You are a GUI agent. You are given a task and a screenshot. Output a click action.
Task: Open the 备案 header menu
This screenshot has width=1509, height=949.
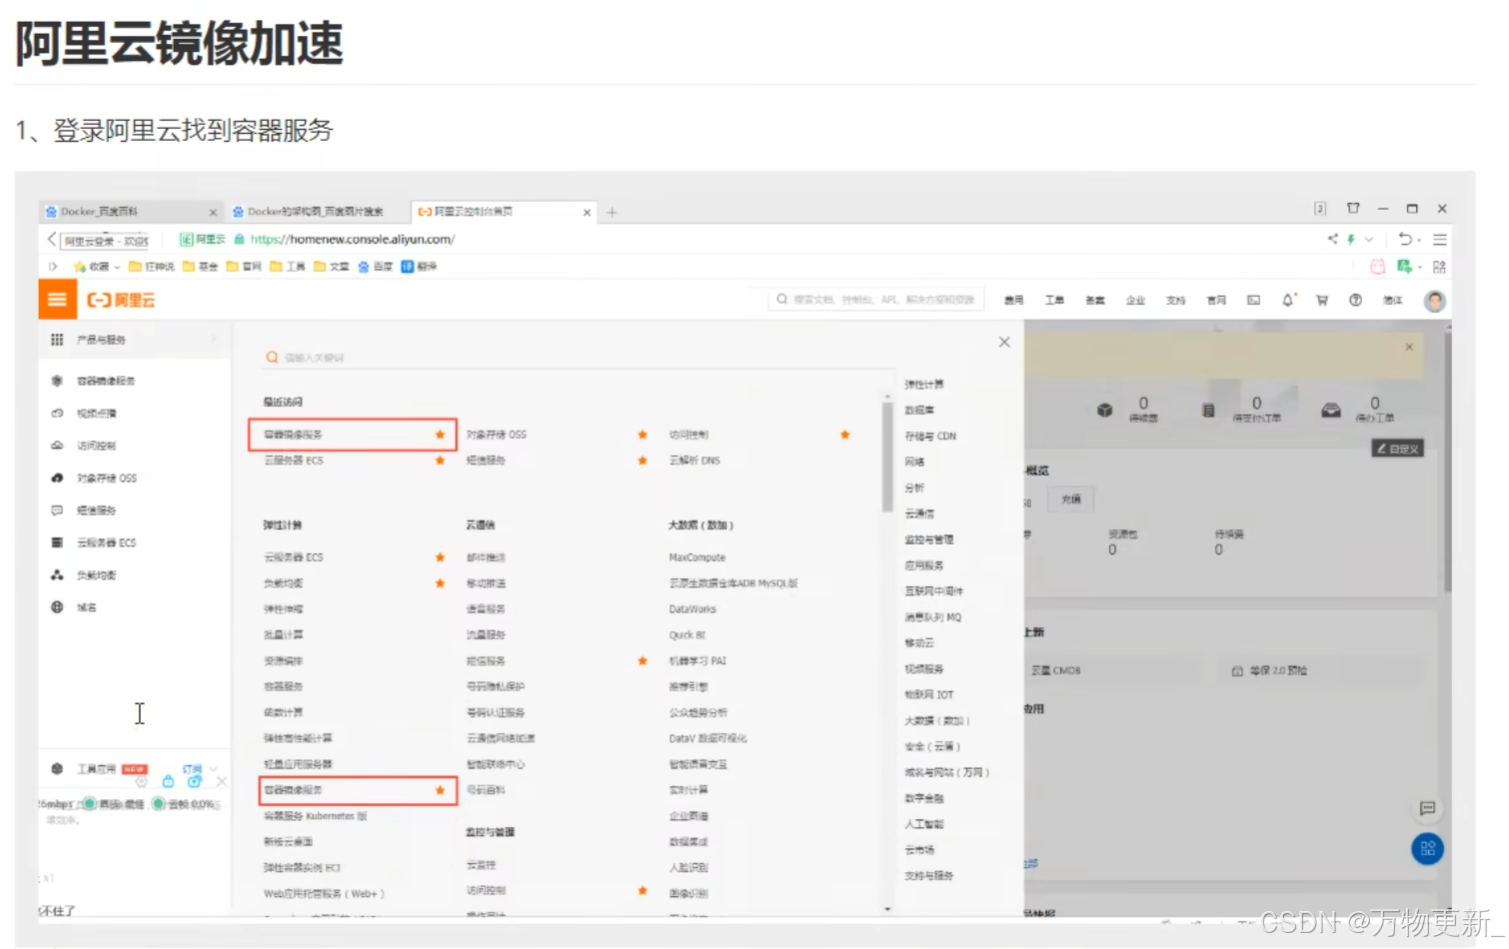coord(1095,300)
